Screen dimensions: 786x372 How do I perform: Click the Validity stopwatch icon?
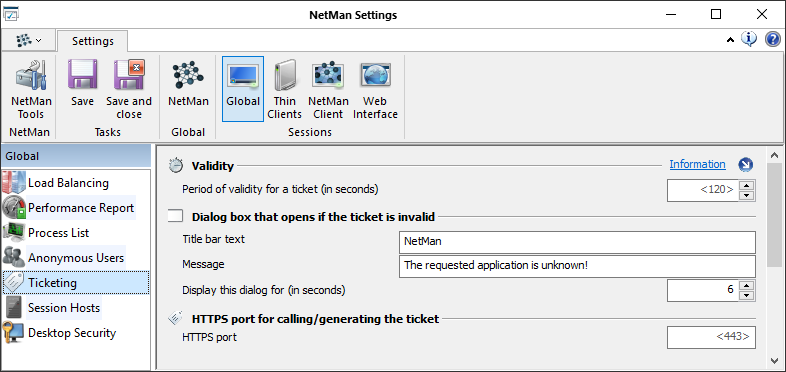(x=175, y=165)
